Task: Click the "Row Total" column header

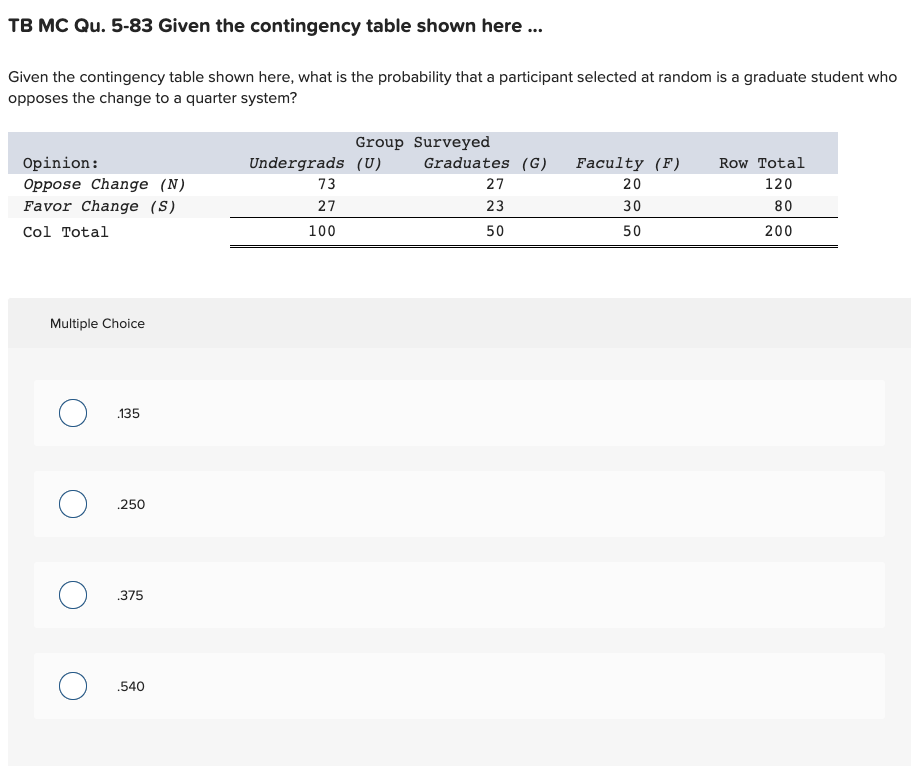Action: tap(762, 163)
